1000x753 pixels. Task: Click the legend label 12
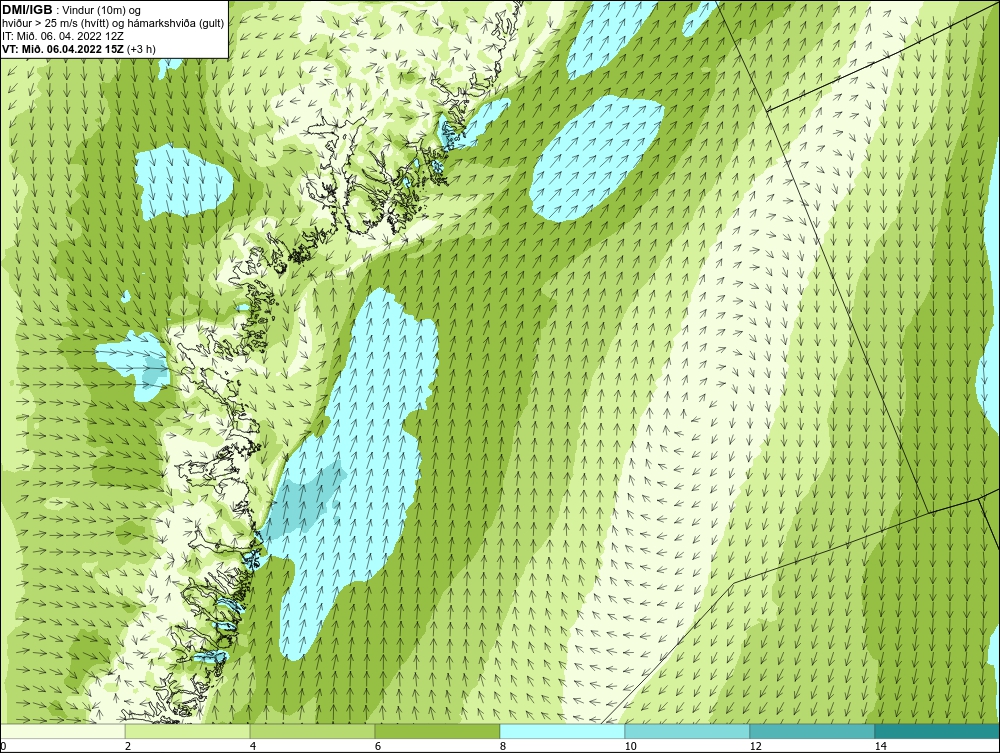[x=755, y=746]
